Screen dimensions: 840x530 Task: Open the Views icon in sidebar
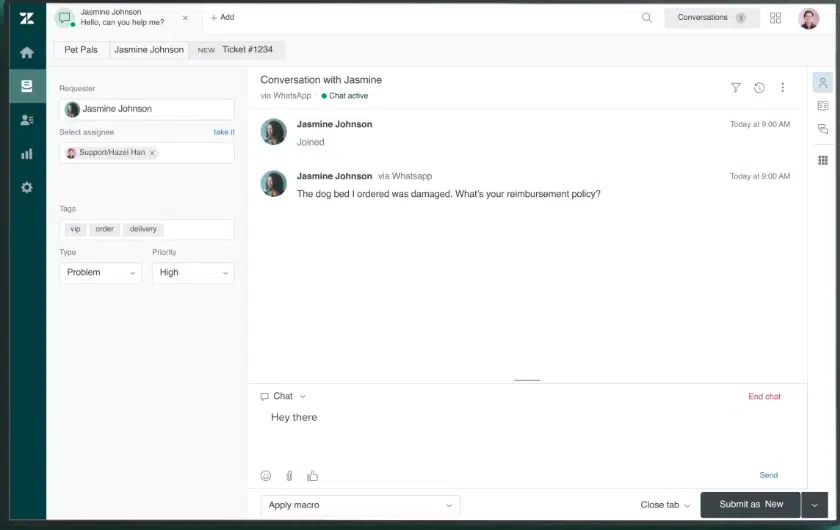coord(26,86)
